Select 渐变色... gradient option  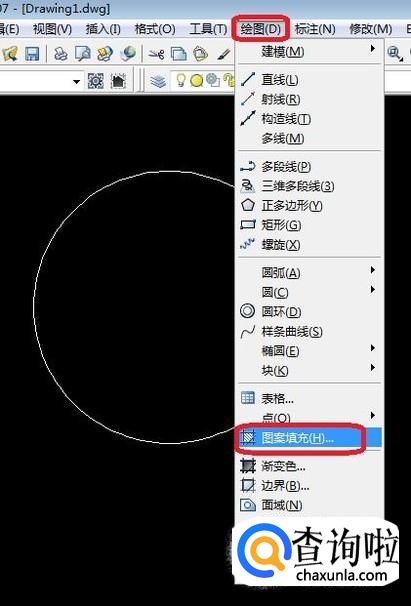[309, 466]
